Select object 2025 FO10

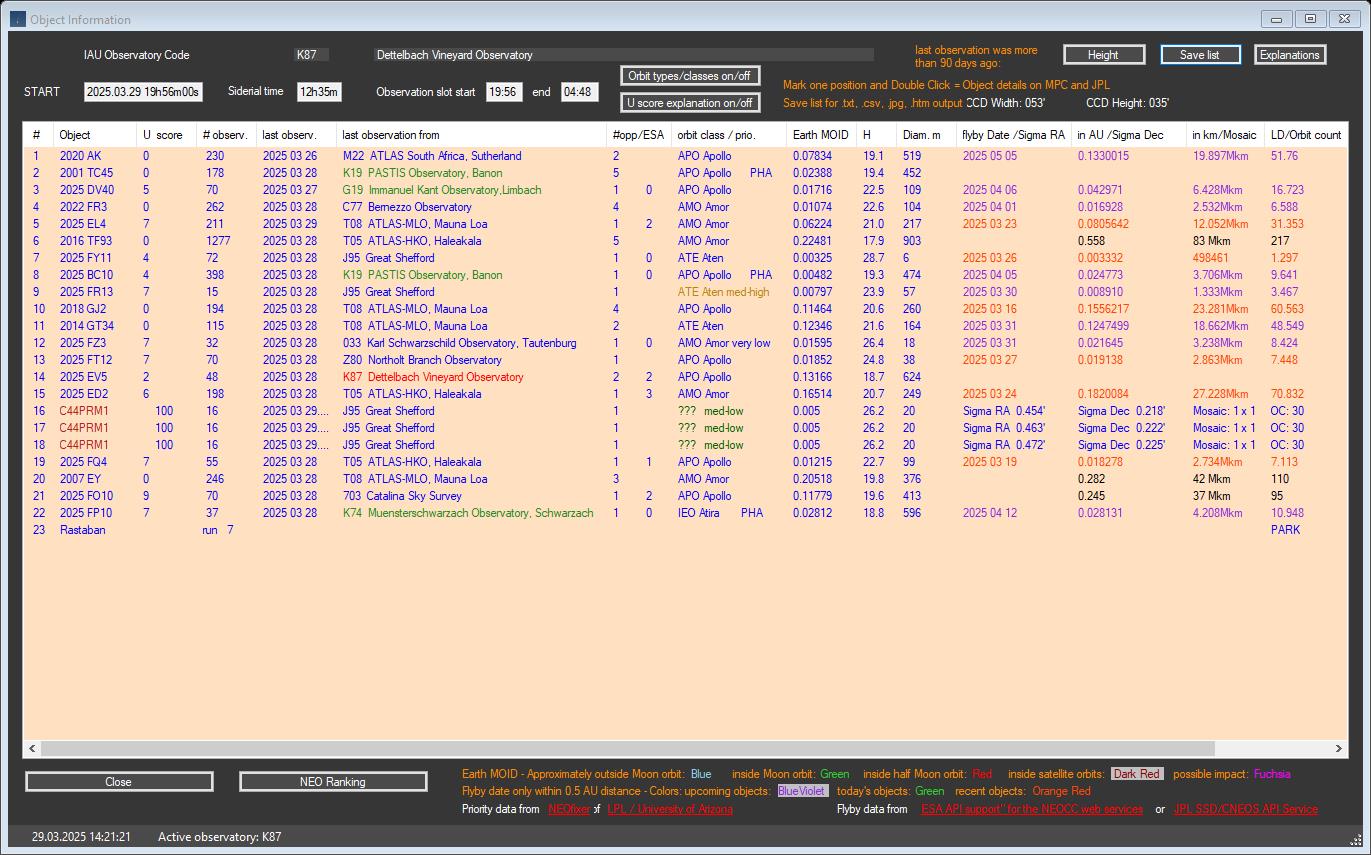(86, 496)
